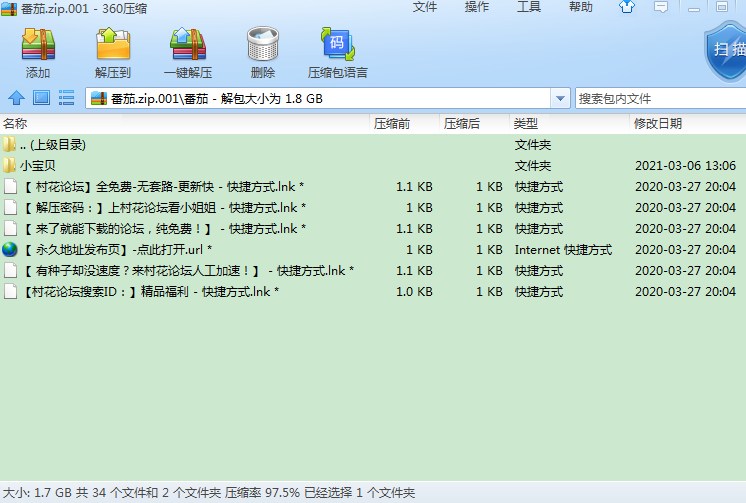Image resolution: width=746 pixels, height=503 pixels.
Task: Click the 删除 (Delete) trash icon
Action: (x=262, y=52)
